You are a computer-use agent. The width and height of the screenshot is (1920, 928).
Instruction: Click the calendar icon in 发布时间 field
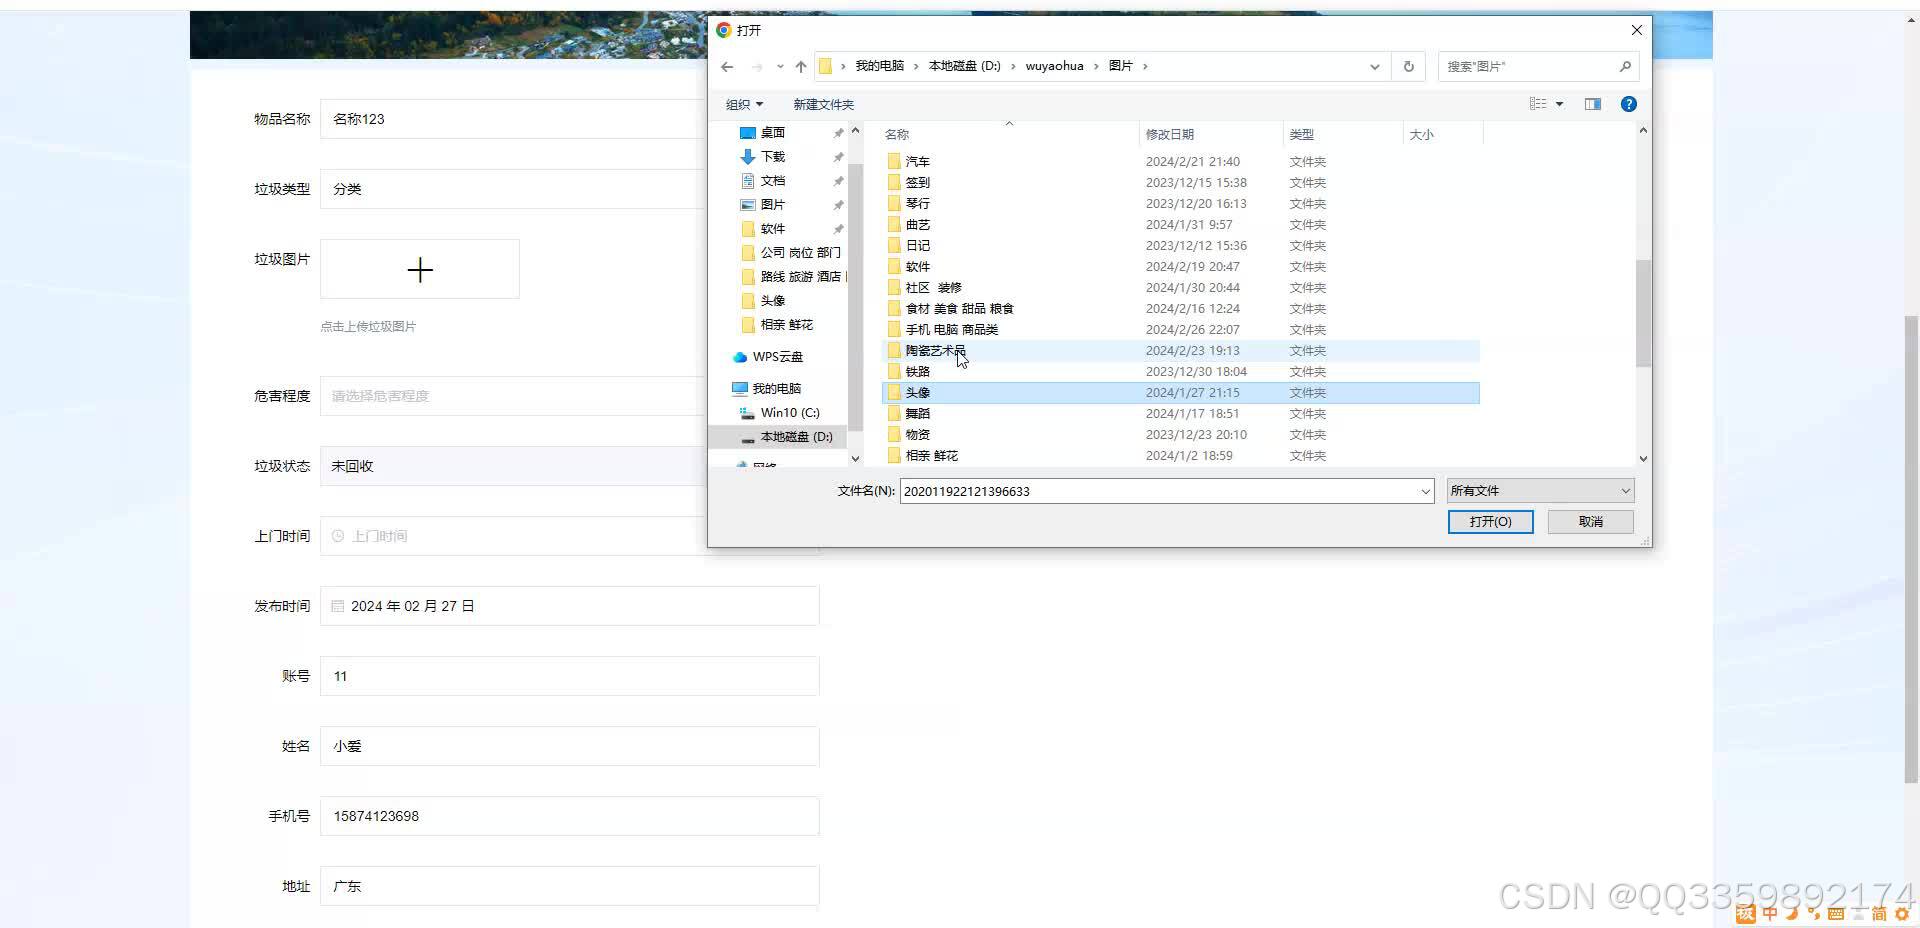(x=338, y=606)
